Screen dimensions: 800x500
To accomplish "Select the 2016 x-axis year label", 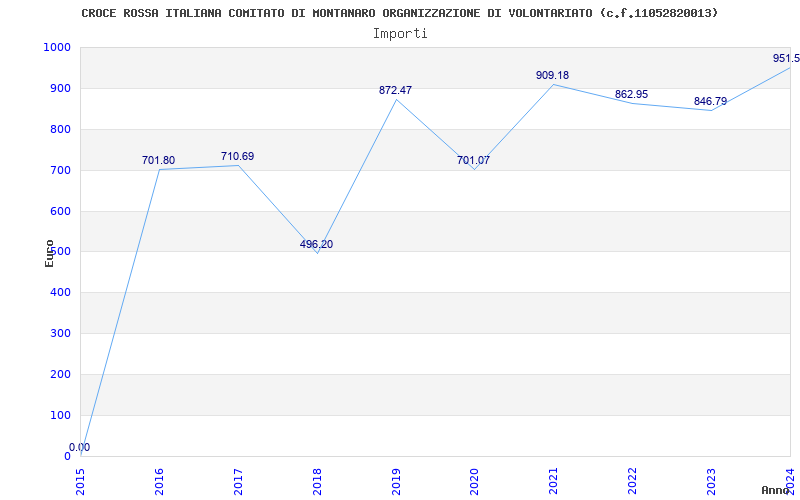I will (159, 481).
